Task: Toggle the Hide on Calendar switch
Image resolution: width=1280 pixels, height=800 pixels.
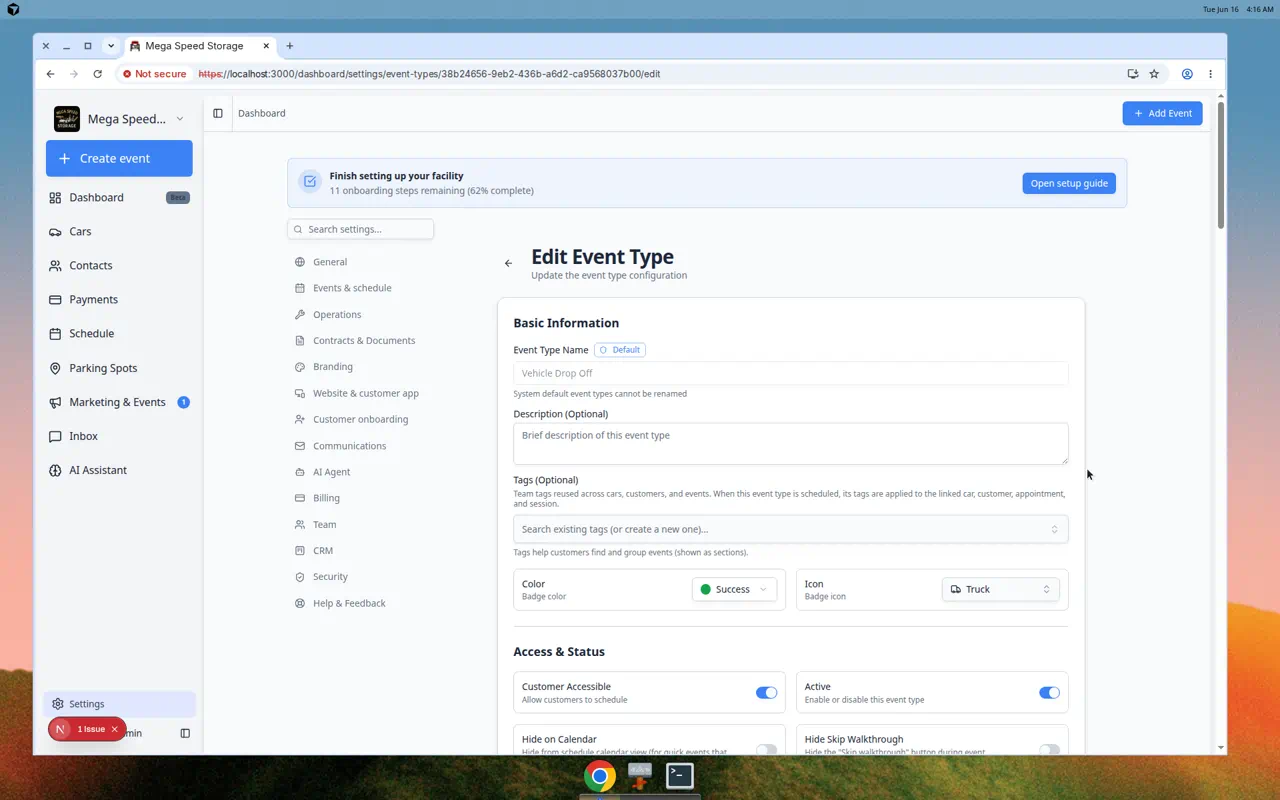Action: [x=766, y=749]
